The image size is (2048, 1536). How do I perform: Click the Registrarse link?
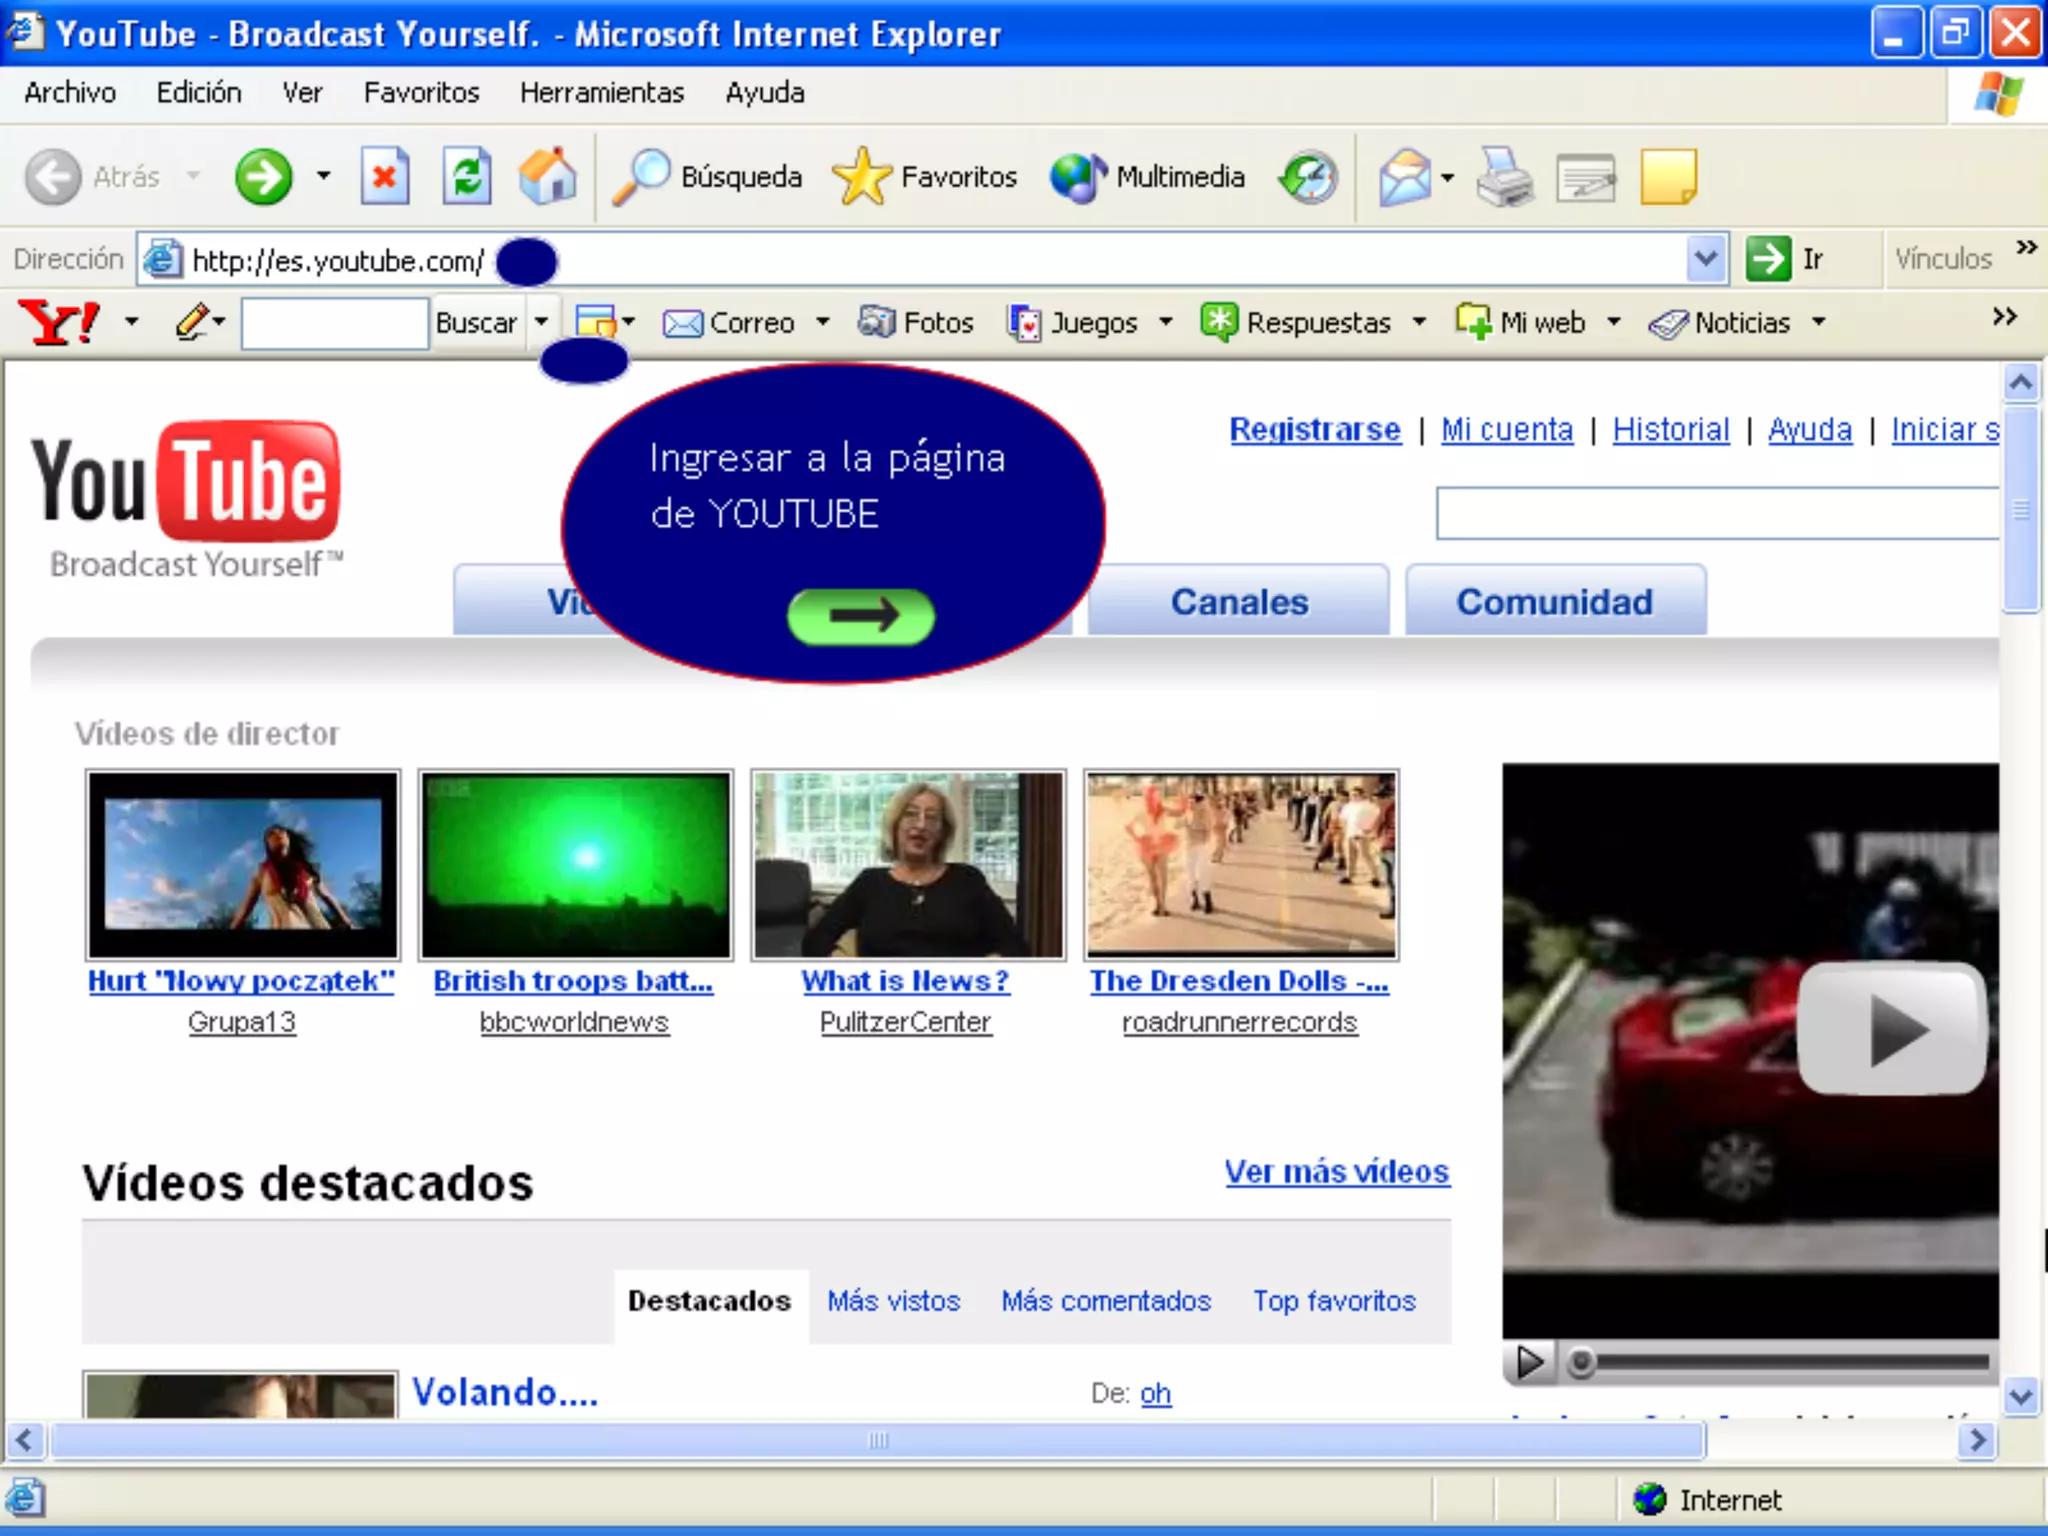point(1314,430)
